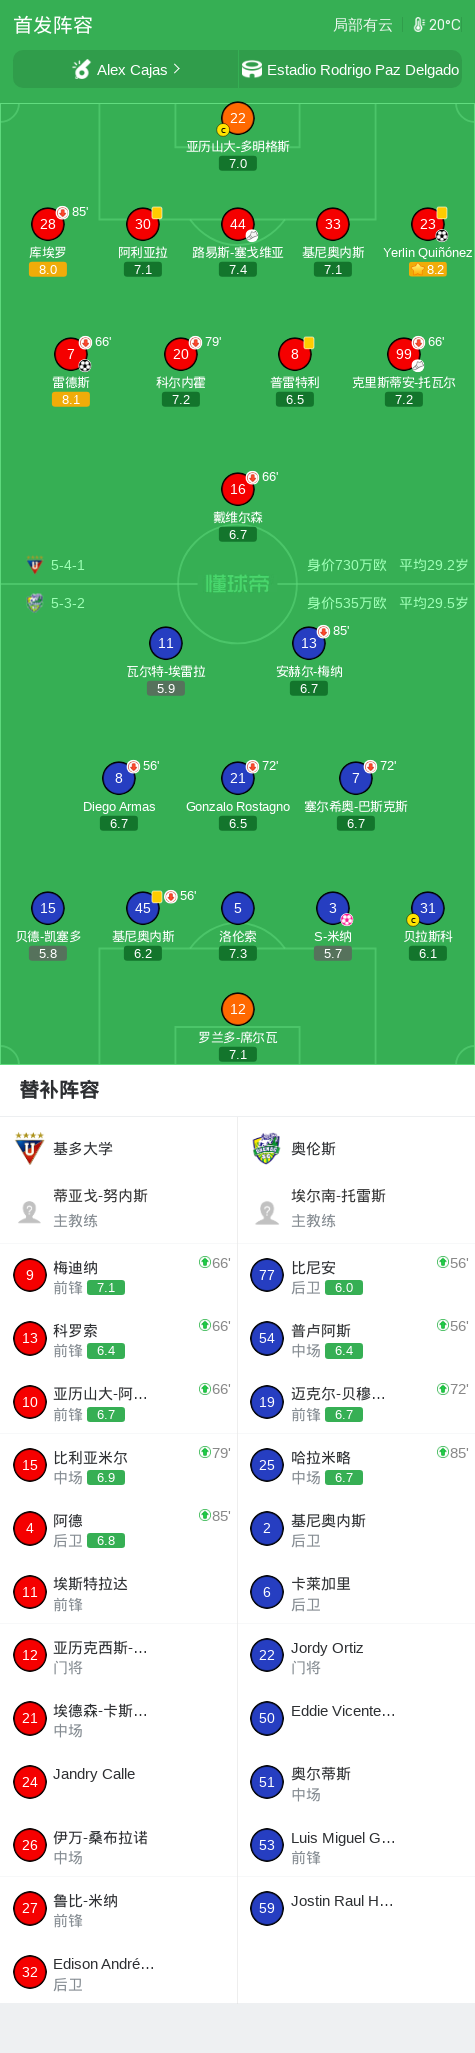Open substitute number 59 Jostin Raul row

click(356, 1908)
